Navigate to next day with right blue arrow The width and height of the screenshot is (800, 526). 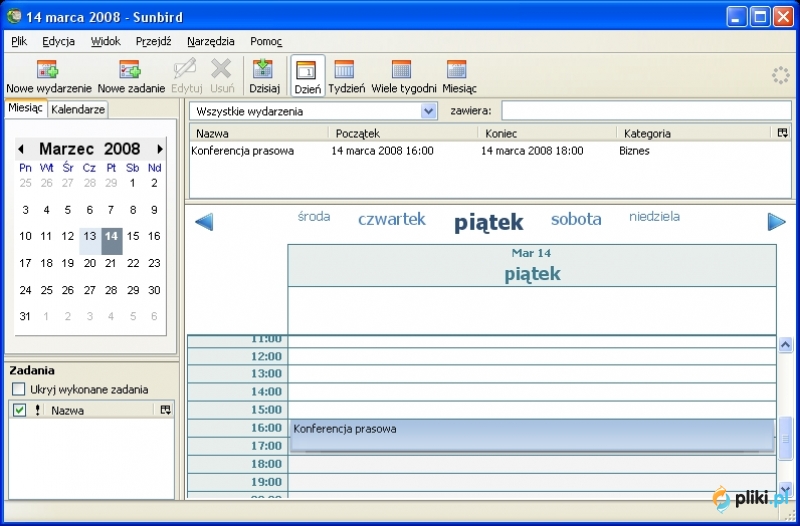(777, 222)
